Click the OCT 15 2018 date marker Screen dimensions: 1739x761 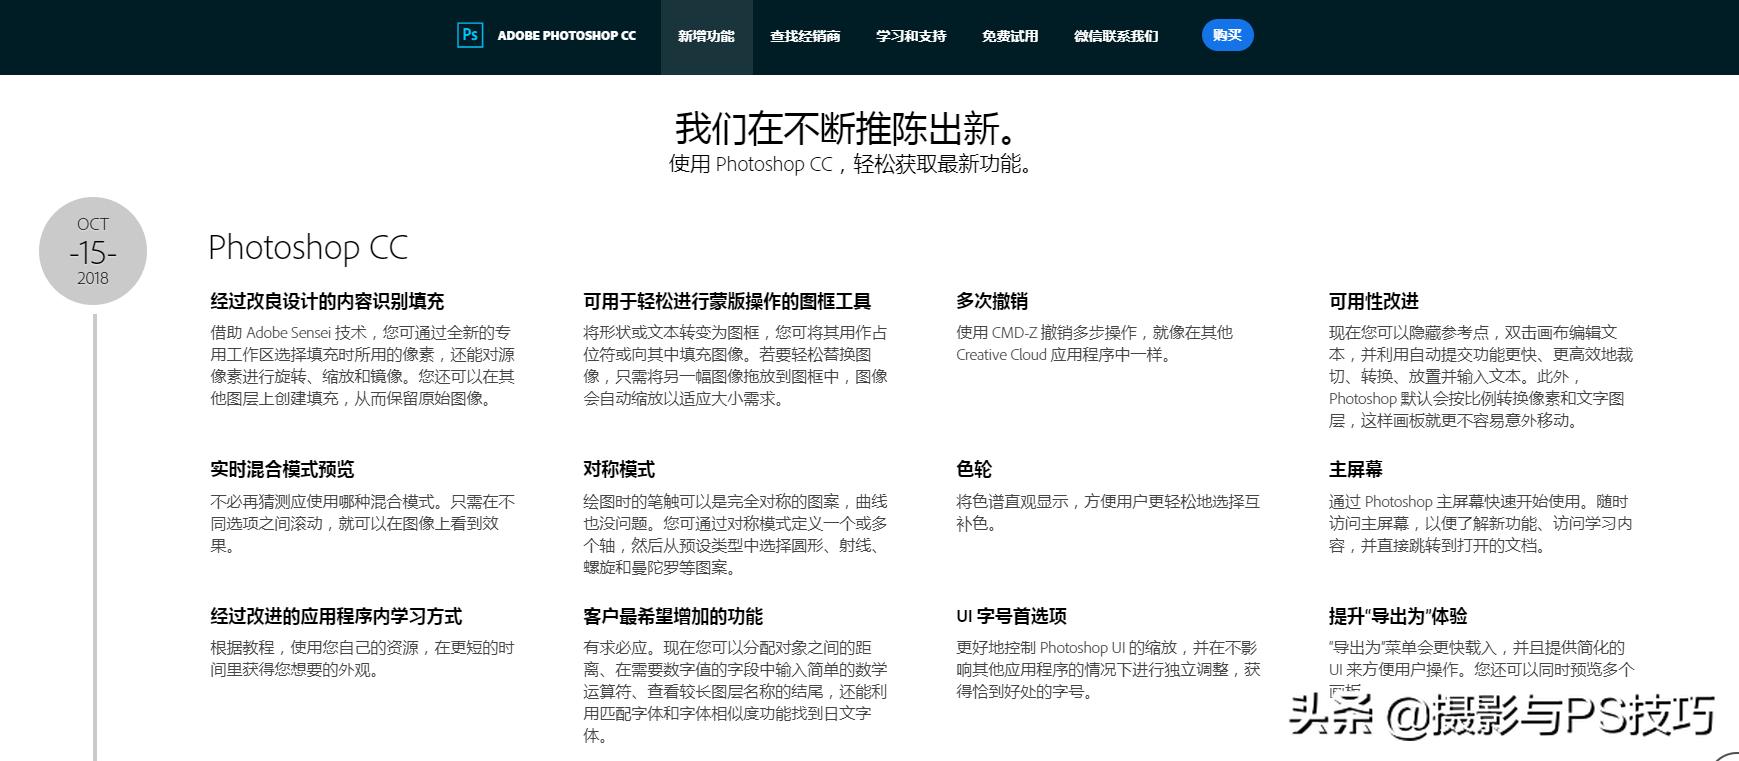(93, 251)
